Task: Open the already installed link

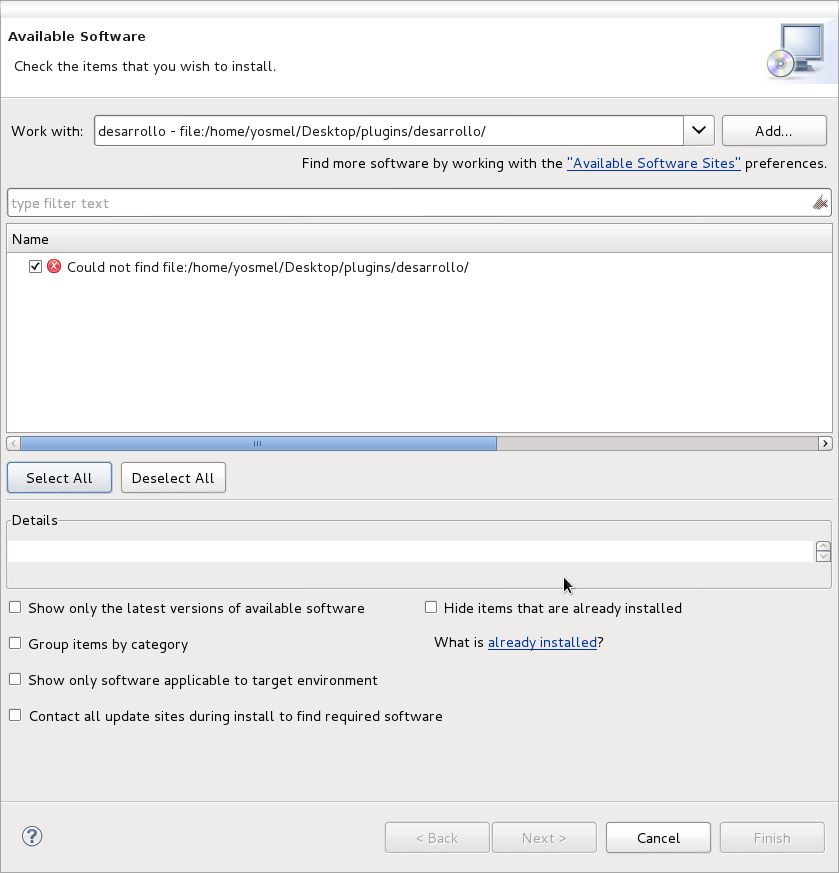Action: [x=542, y=643]
